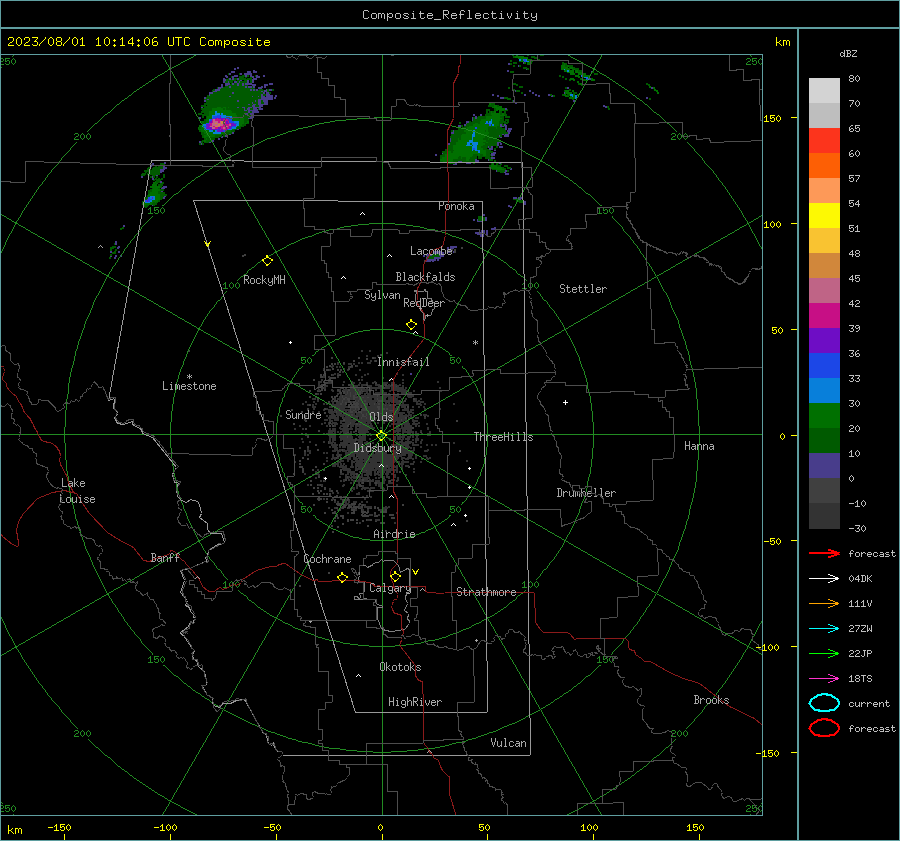
Task: Click the Calgary city label
Action: [390, 588]
